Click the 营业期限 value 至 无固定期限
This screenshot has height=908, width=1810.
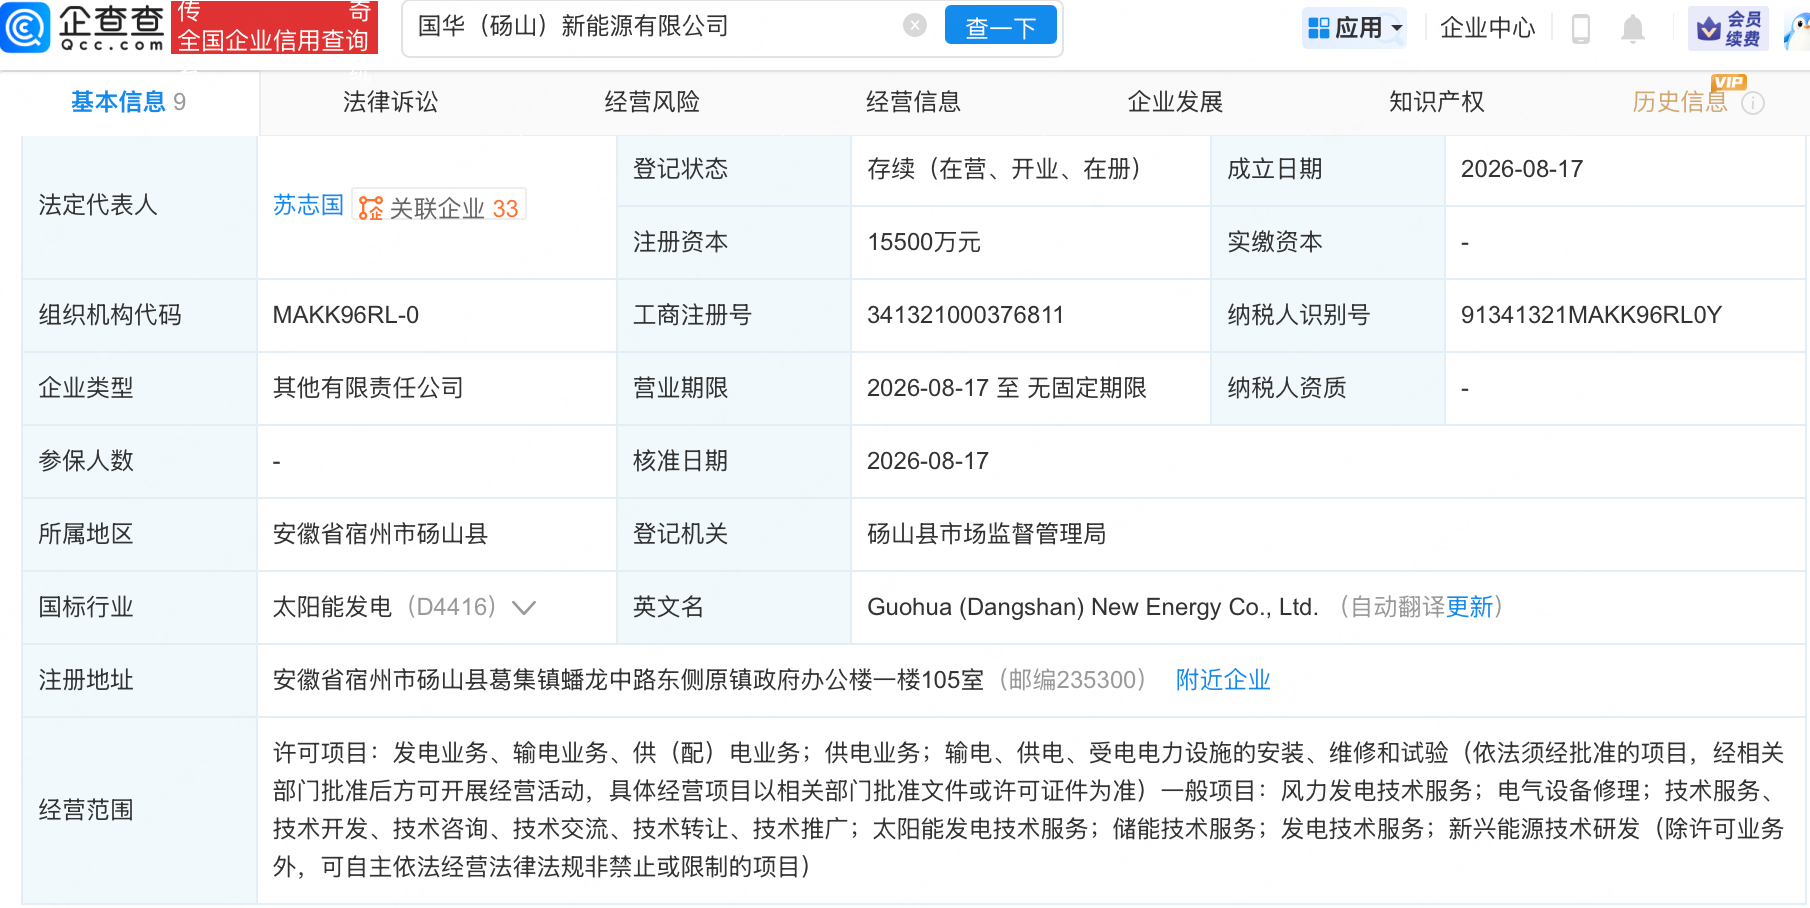(1007, 388)
